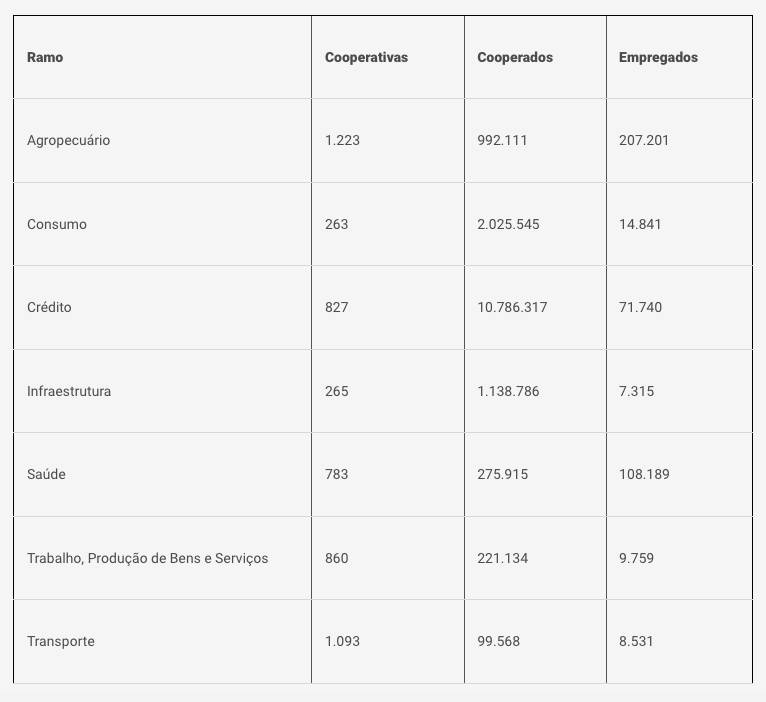Image resolution: width=766 pixels, height=702 pixels.
Task: Click the Agropecuário row label
Action: pyautogui.click(x=68, y=140)
